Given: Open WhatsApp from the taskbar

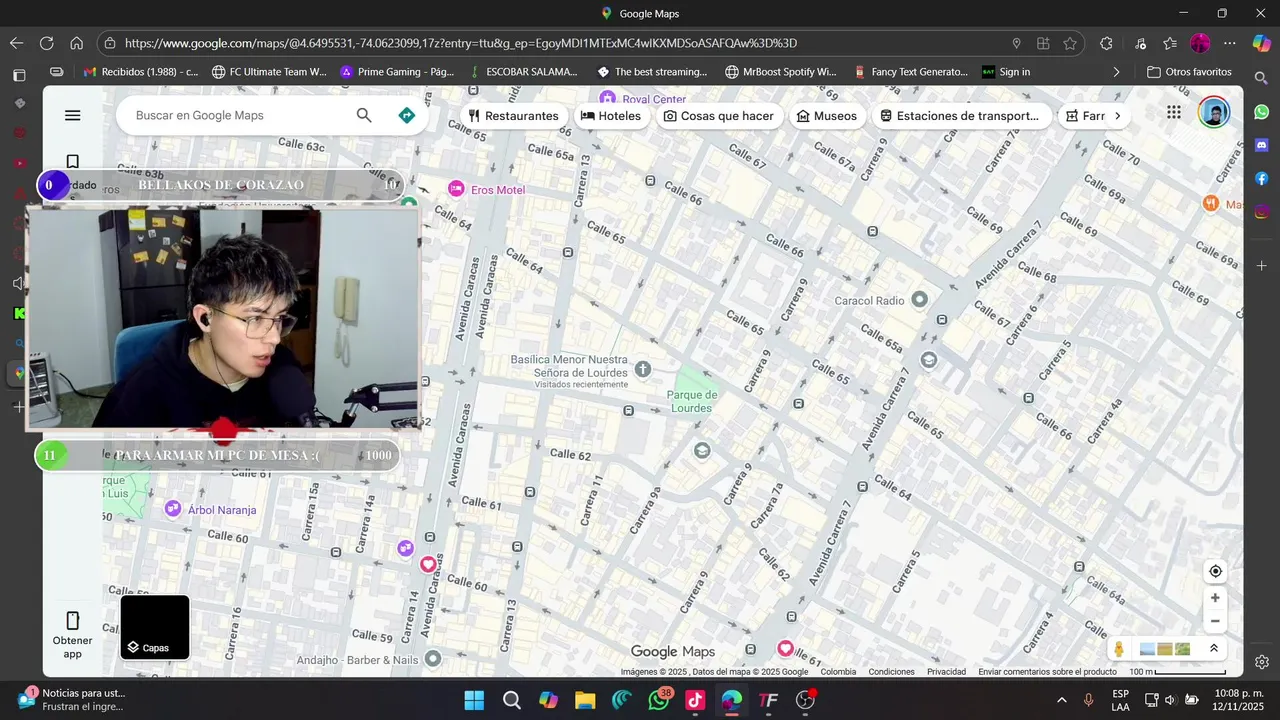Looking at the screenshot, I should pos(658,700).
